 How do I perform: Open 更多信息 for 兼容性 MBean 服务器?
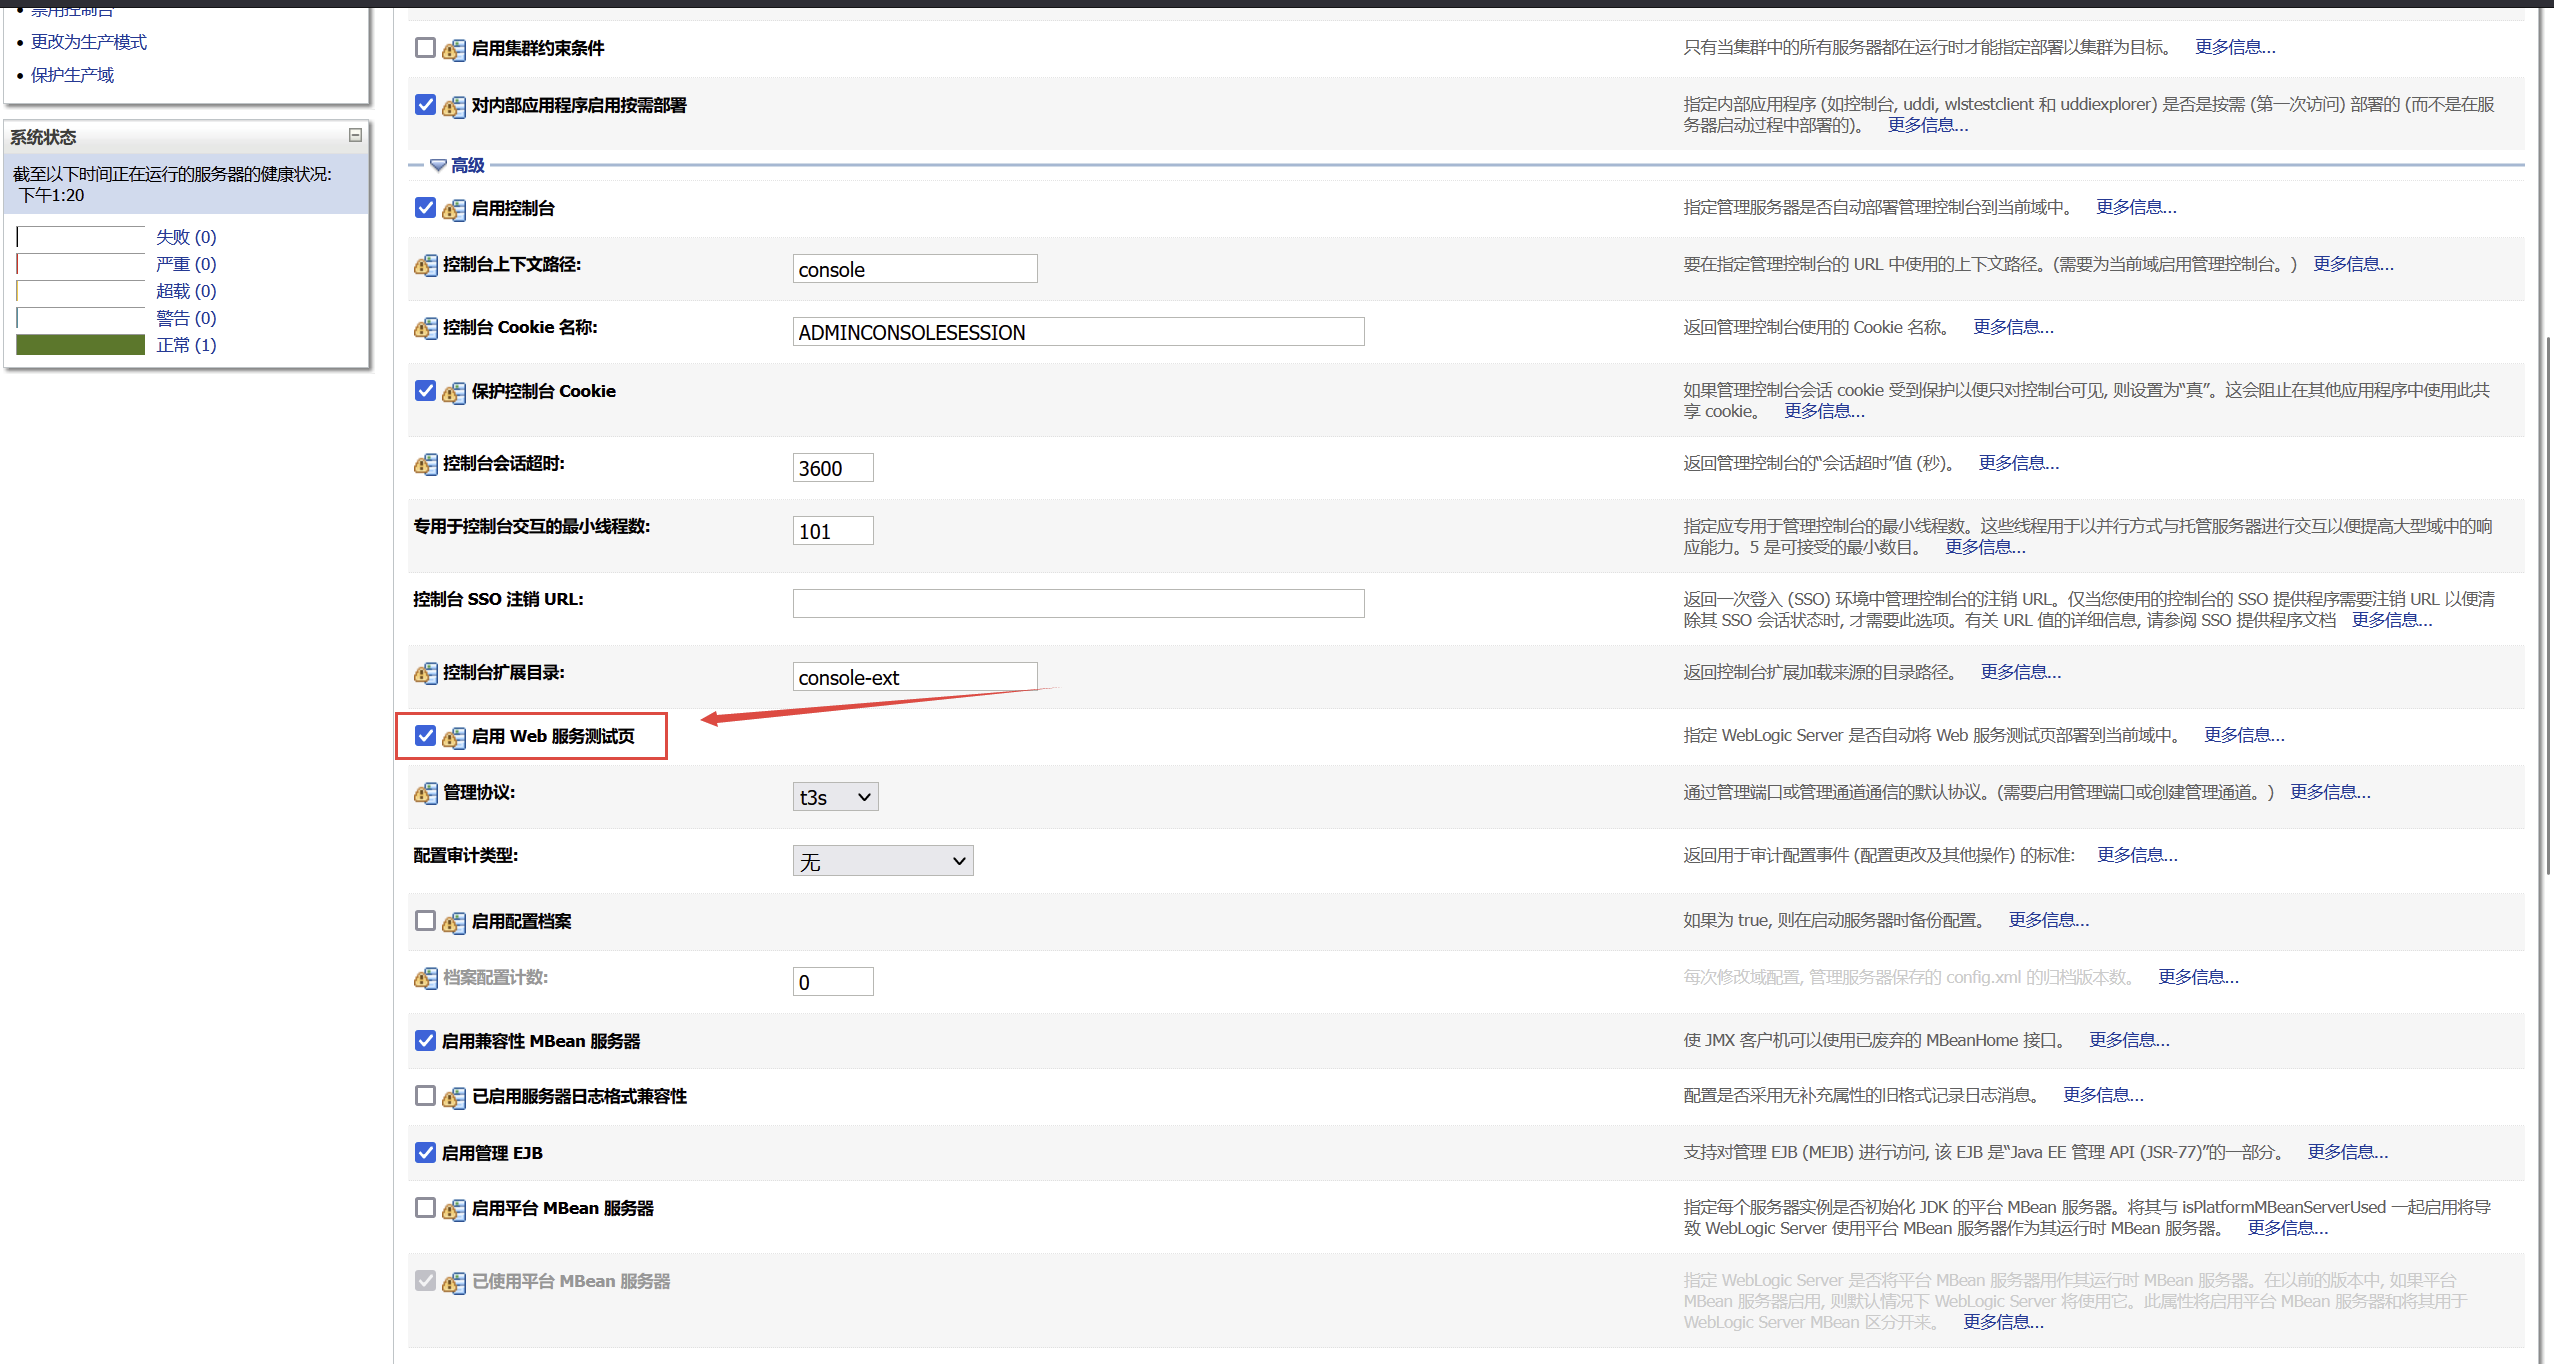pyautogui.click(x=2129, y=1040)
